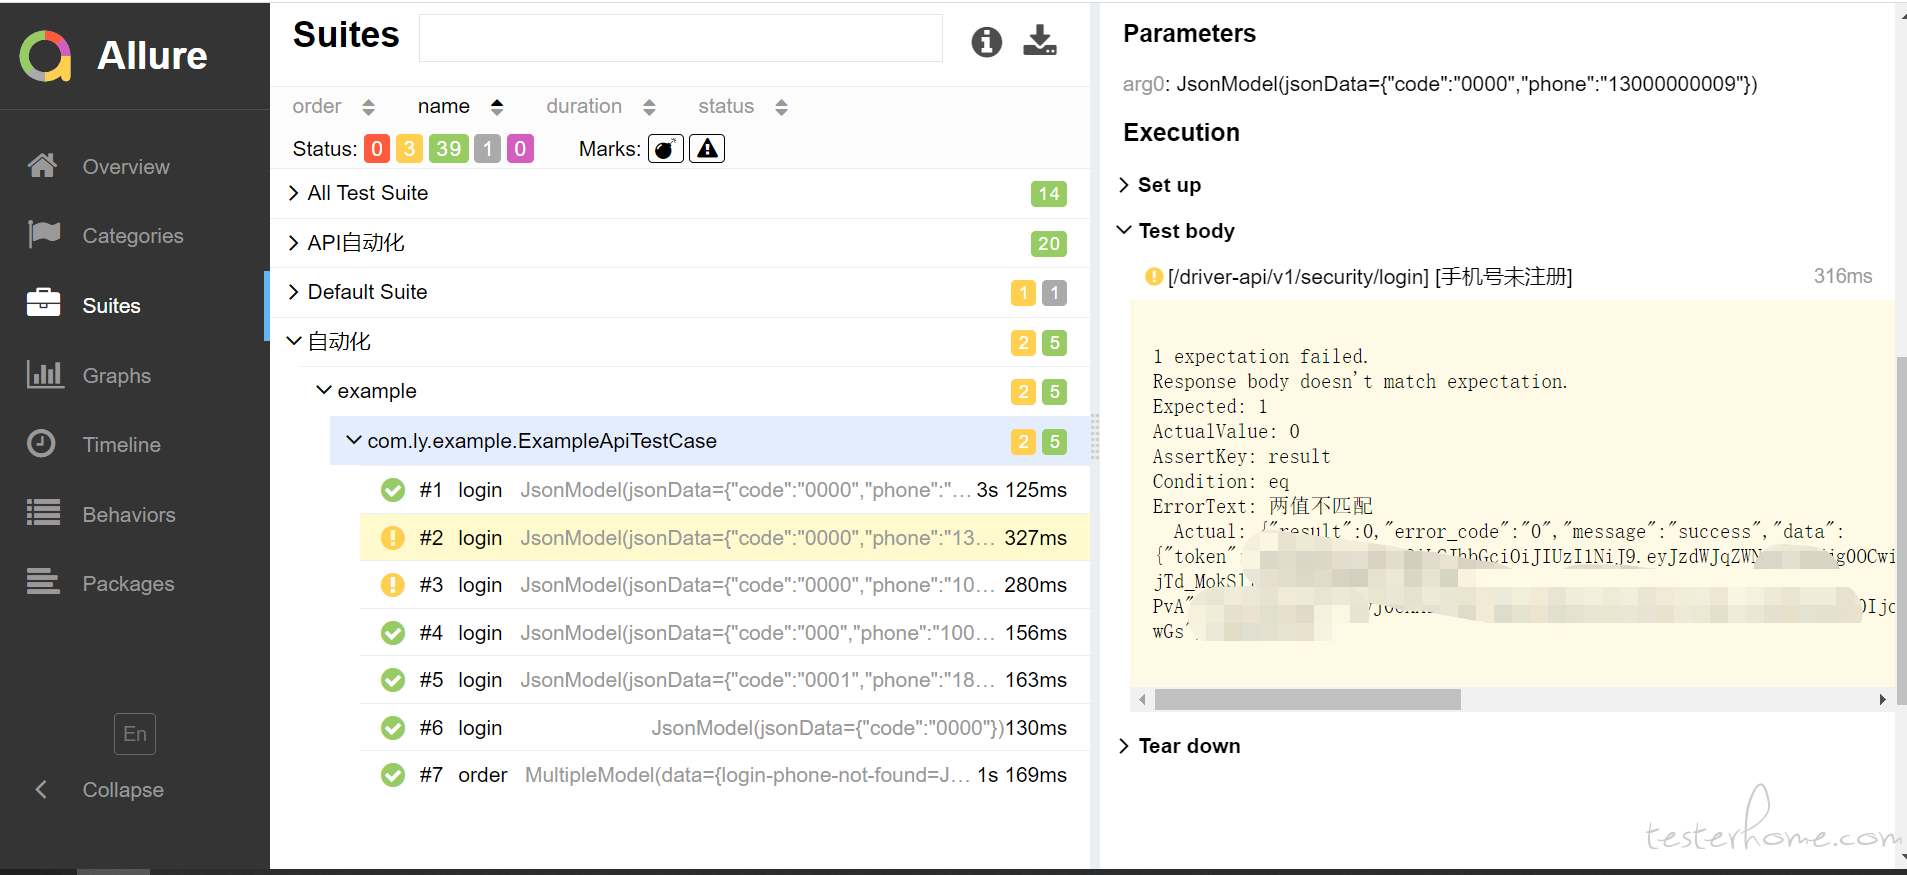Toggle broken status filter showing 3
The image size is (1907, 875).
pyautogui.click(x=409, y=148)
